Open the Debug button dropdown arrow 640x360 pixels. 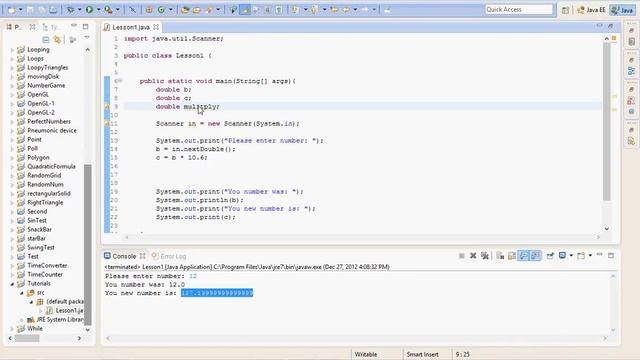pos(79,9)
